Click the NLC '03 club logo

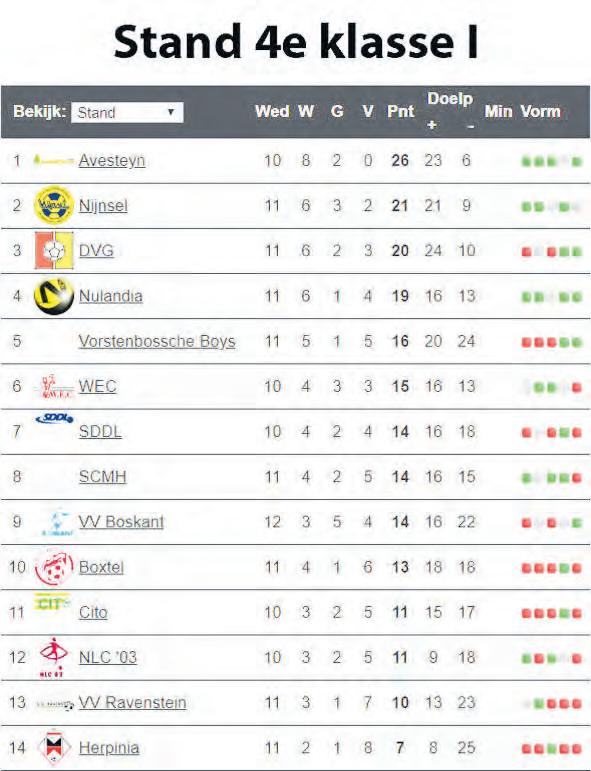click(53, 657)
